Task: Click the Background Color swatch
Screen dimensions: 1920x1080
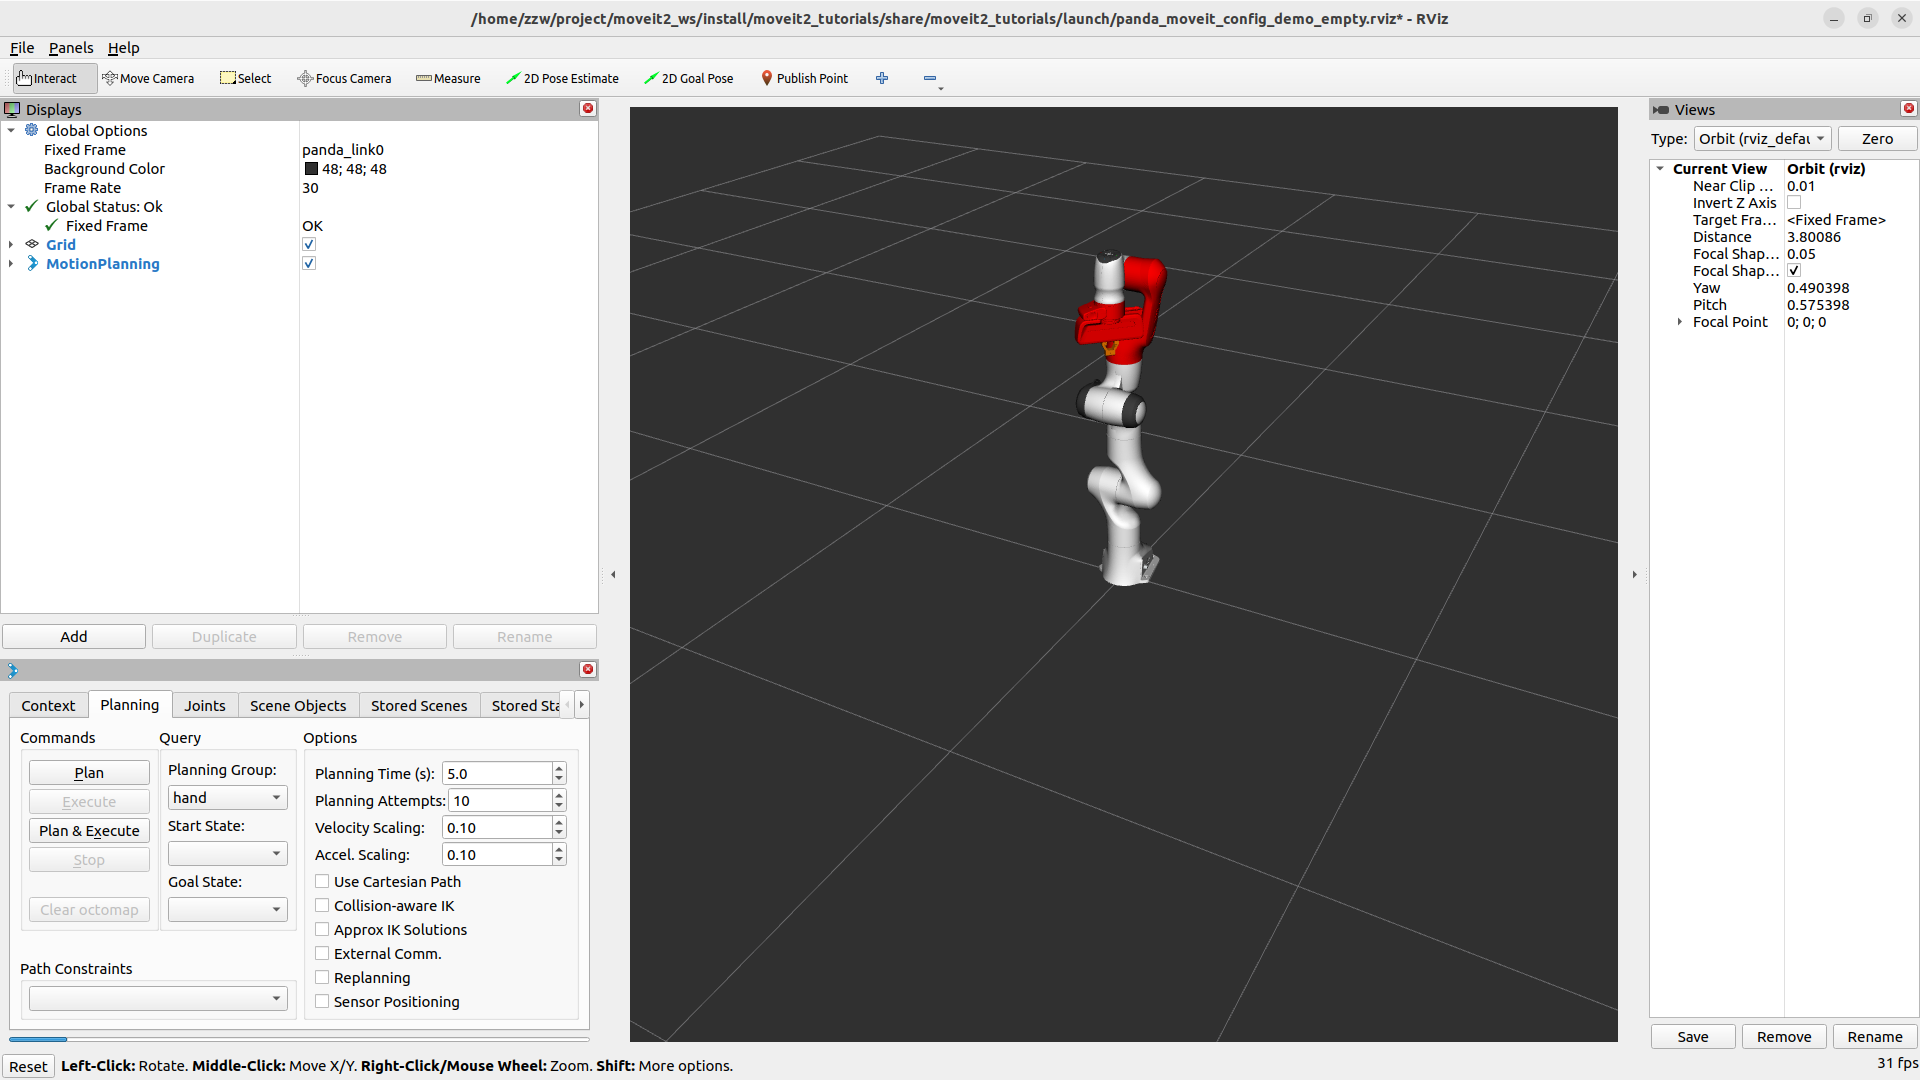Action: click(311, 169)
